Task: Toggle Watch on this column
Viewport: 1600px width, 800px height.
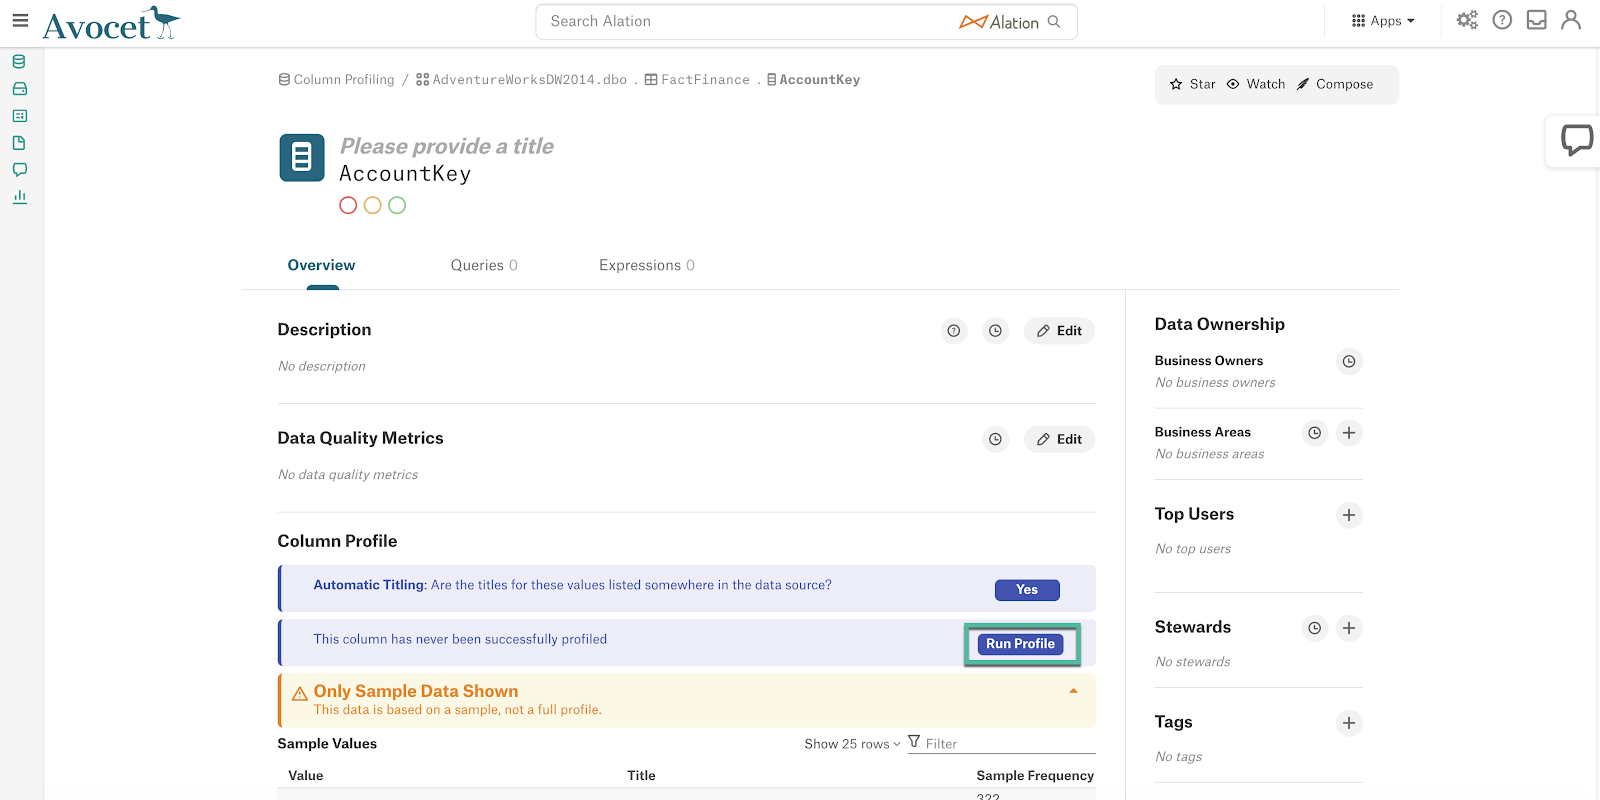Action: (1256, 84)
